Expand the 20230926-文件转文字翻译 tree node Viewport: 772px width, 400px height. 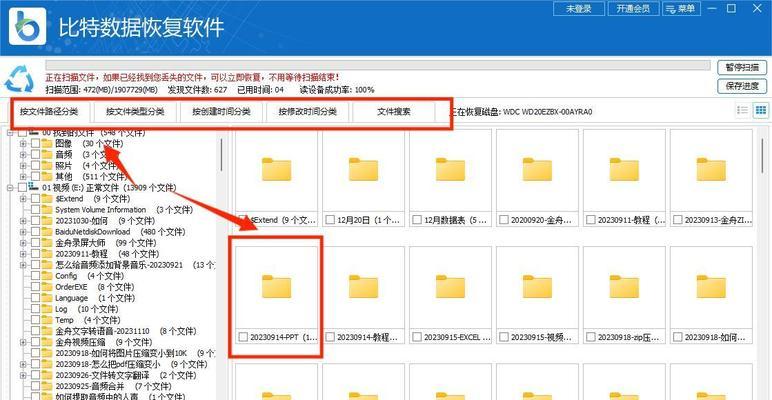tap(23, 375)
